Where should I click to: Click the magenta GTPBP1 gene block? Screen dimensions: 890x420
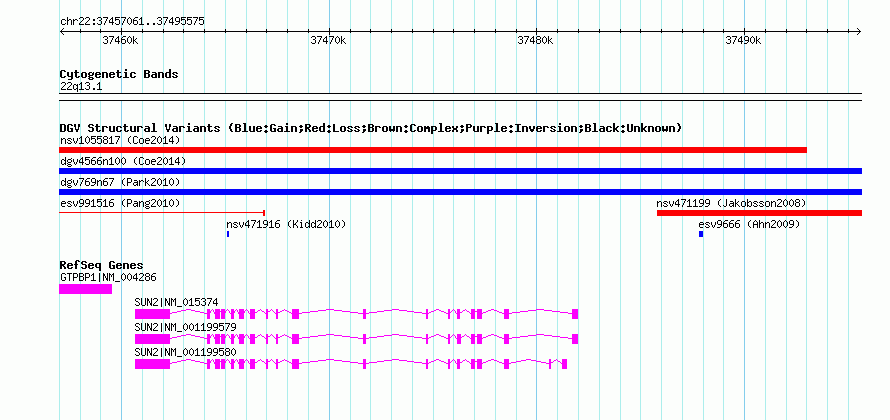point(86,289)
